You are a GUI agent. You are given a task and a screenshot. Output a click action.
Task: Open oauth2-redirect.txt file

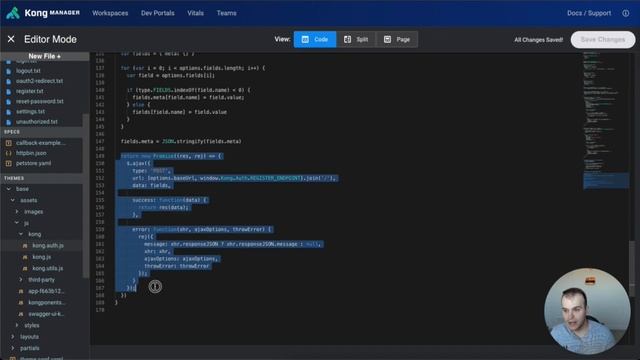[40, 81]
